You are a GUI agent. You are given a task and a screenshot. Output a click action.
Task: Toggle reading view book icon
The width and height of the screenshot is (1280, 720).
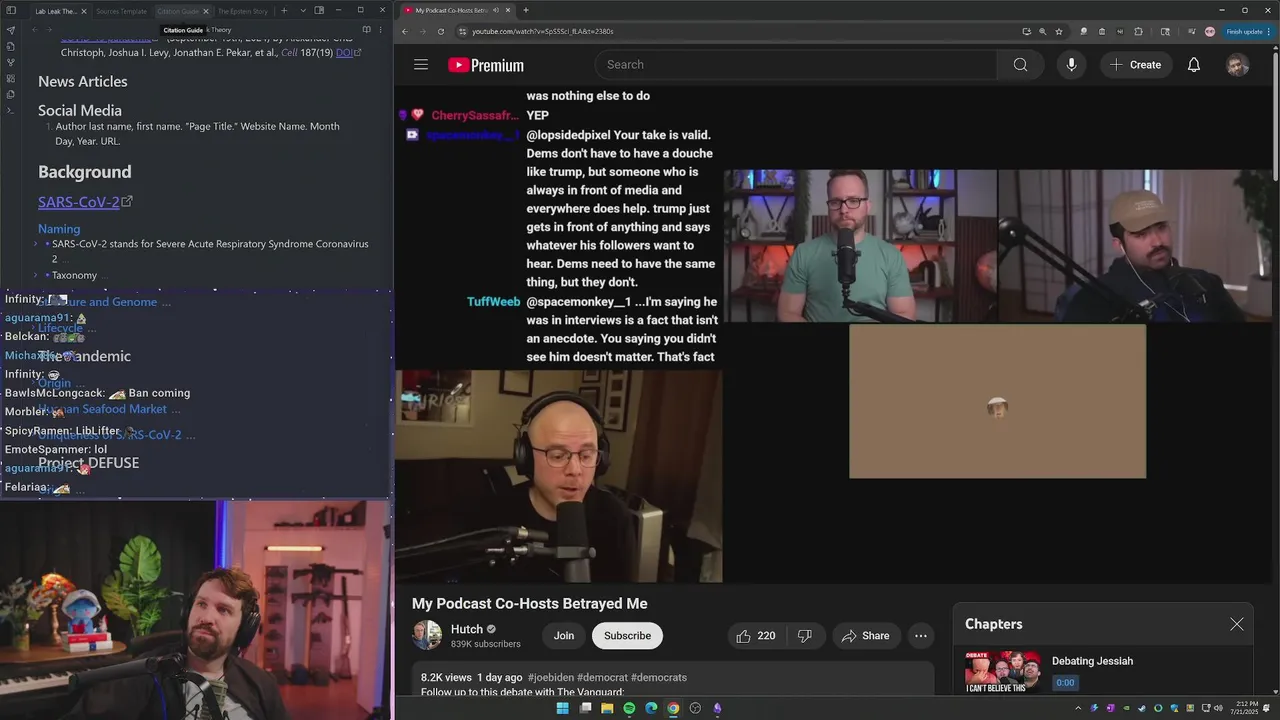tap(366, 30)
